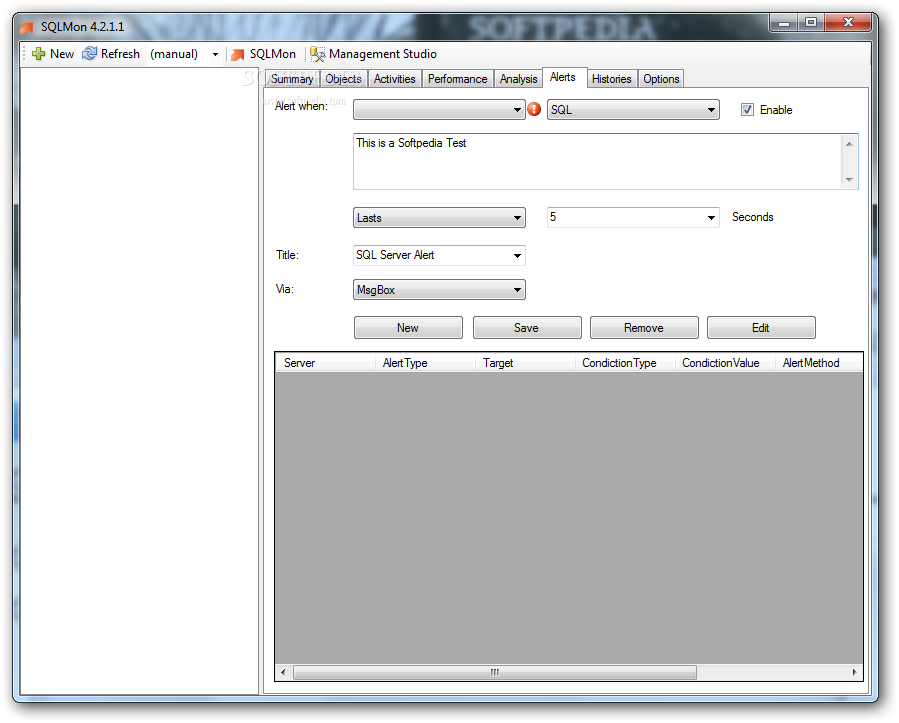Expand the Lasts condition dropdown
Viewport: 899px width, 723px height.
pos(439,218)
